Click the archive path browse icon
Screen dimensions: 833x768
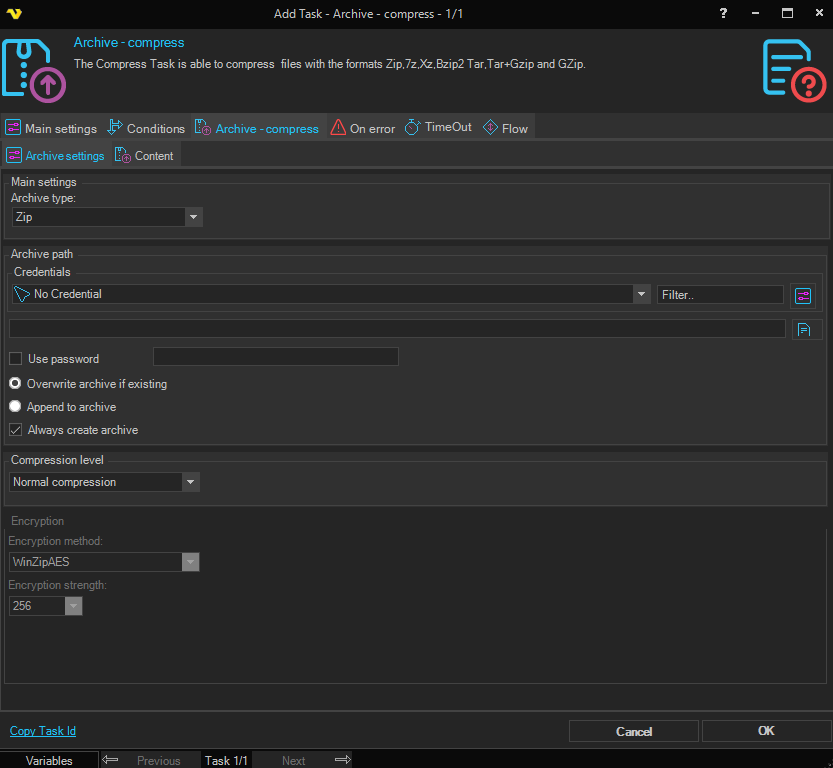[806, 329]
